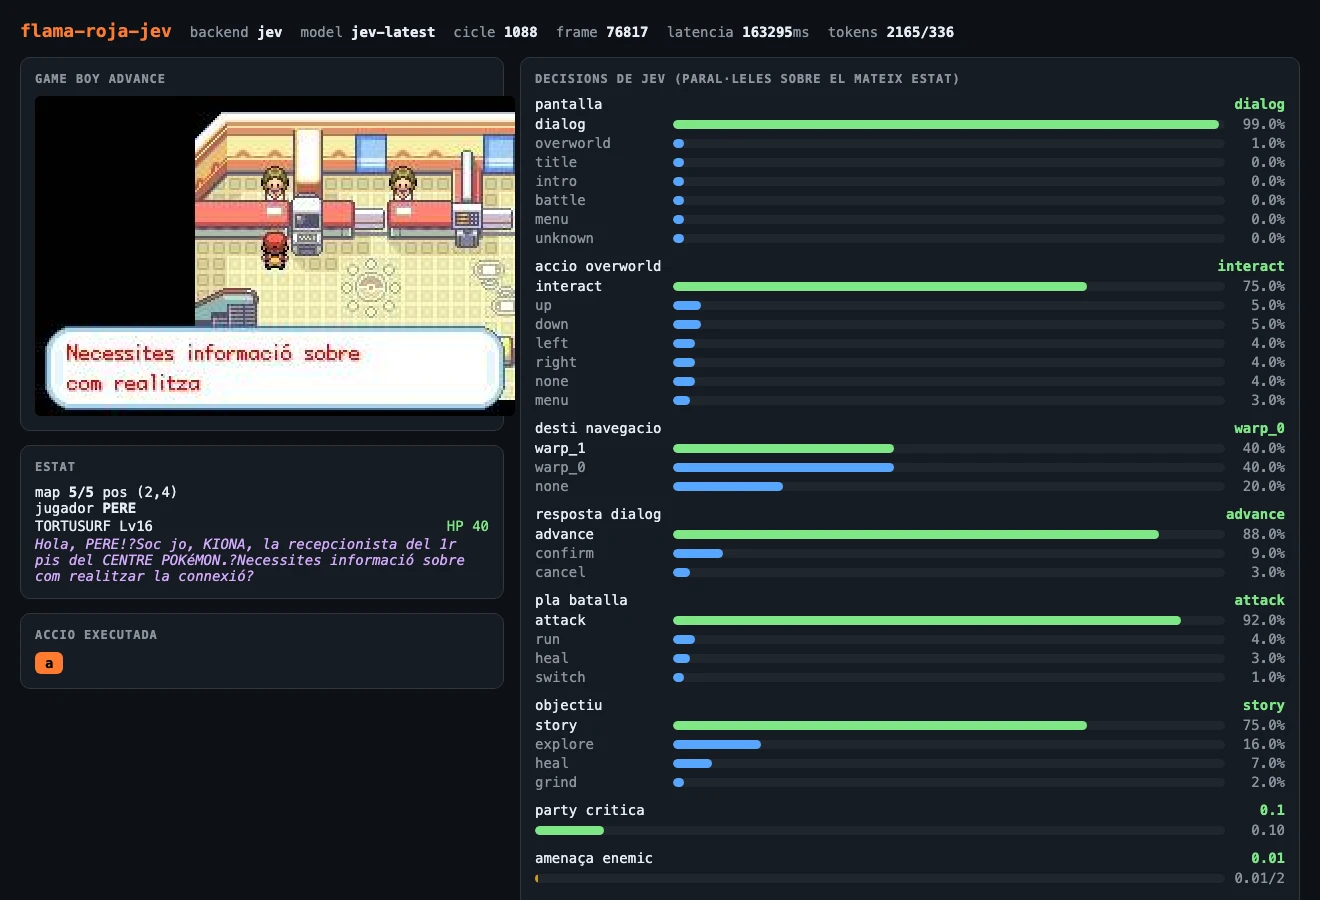
Task: Select the "explore" objective row
Action: pos(910,744)
